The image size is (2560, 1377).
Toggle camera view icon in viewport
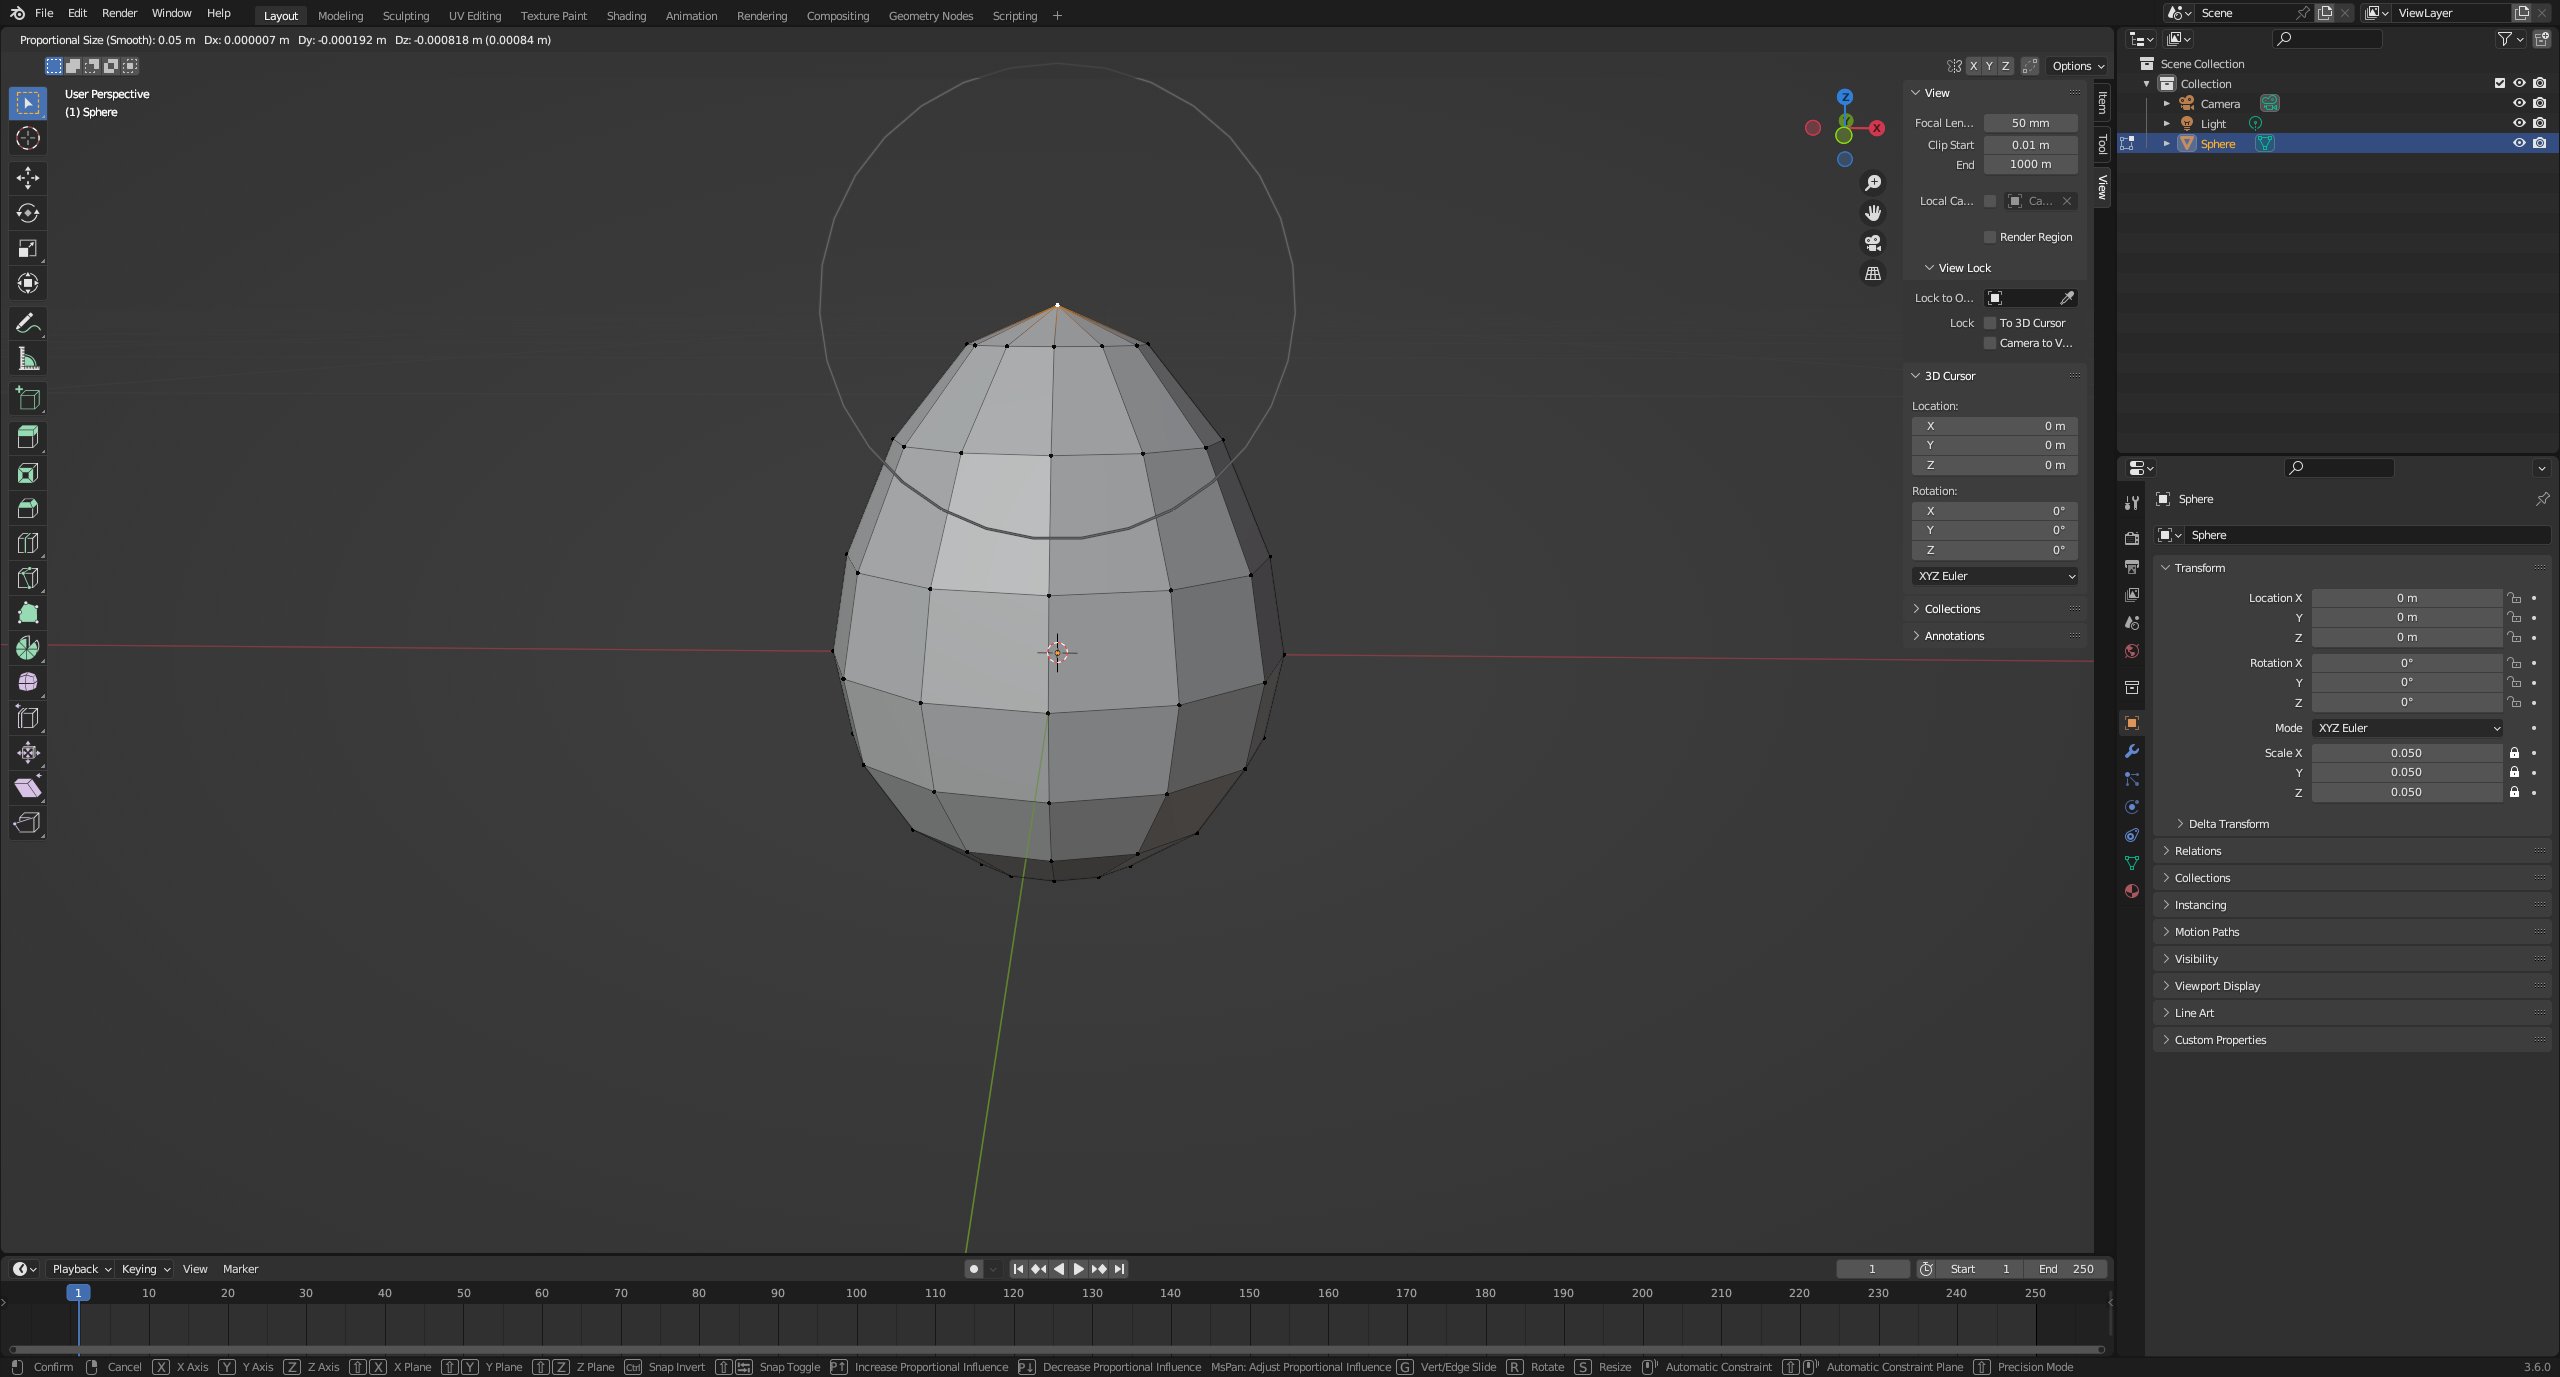tap(1873, 243)
